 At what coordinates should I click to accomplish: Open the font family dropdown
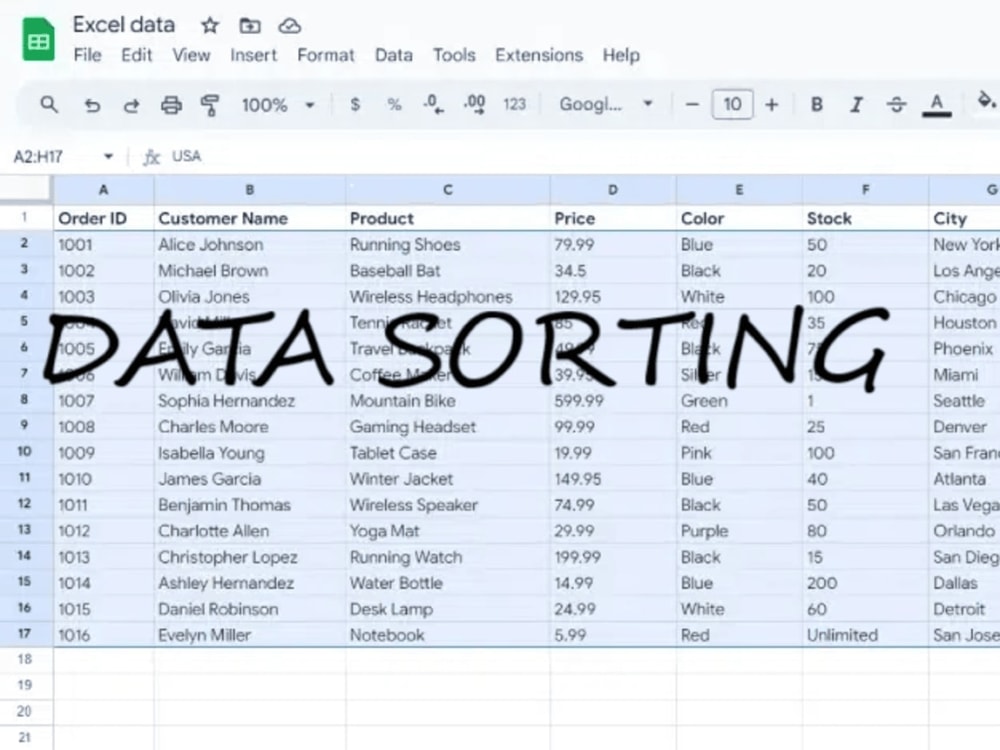pos(605,104)
